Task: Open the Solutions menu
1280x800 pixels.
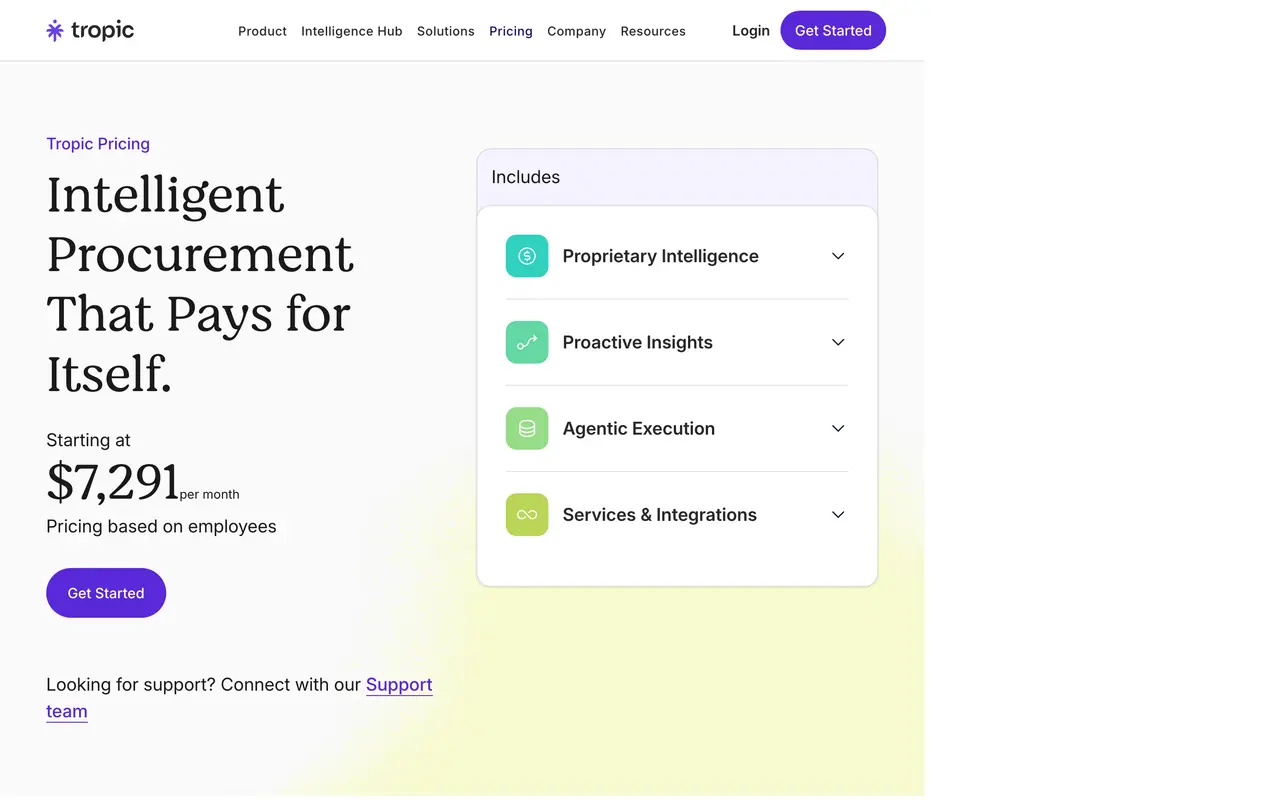Action: coord(446,31)
